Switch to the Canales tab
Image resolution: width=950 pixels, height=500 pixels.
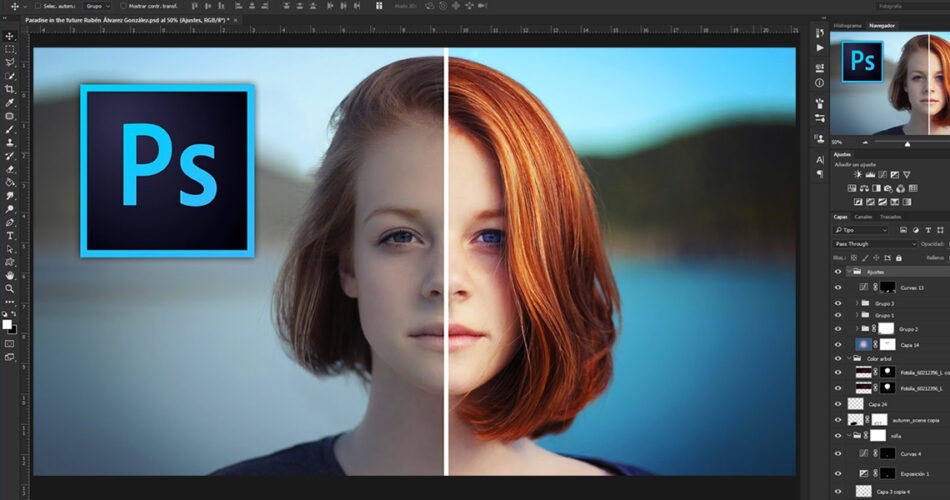[x=862, y=217]
